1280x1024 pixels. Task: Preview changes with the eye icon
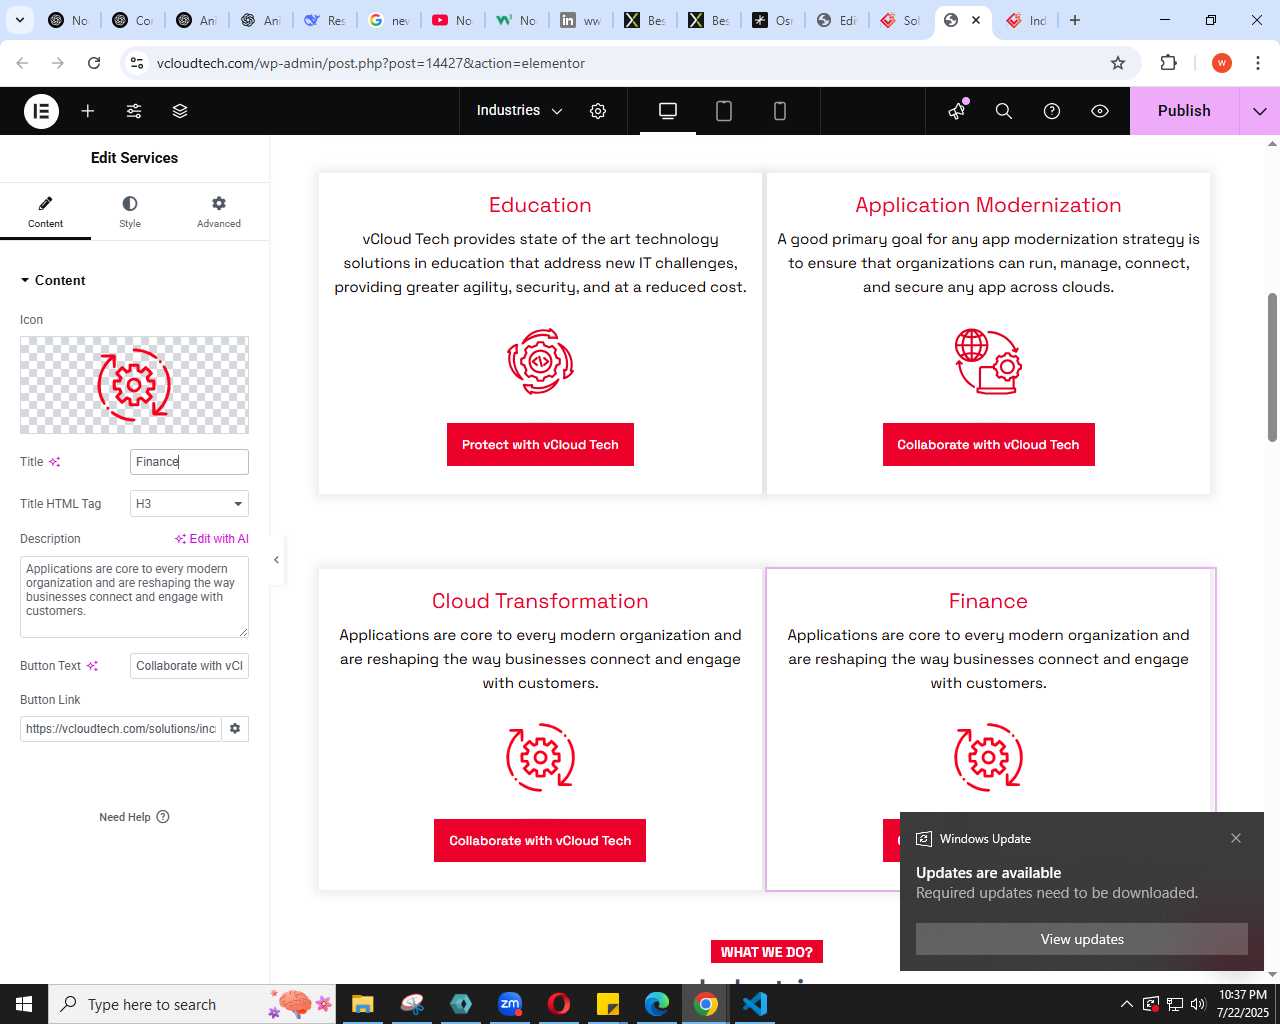tap(1100, 111)
